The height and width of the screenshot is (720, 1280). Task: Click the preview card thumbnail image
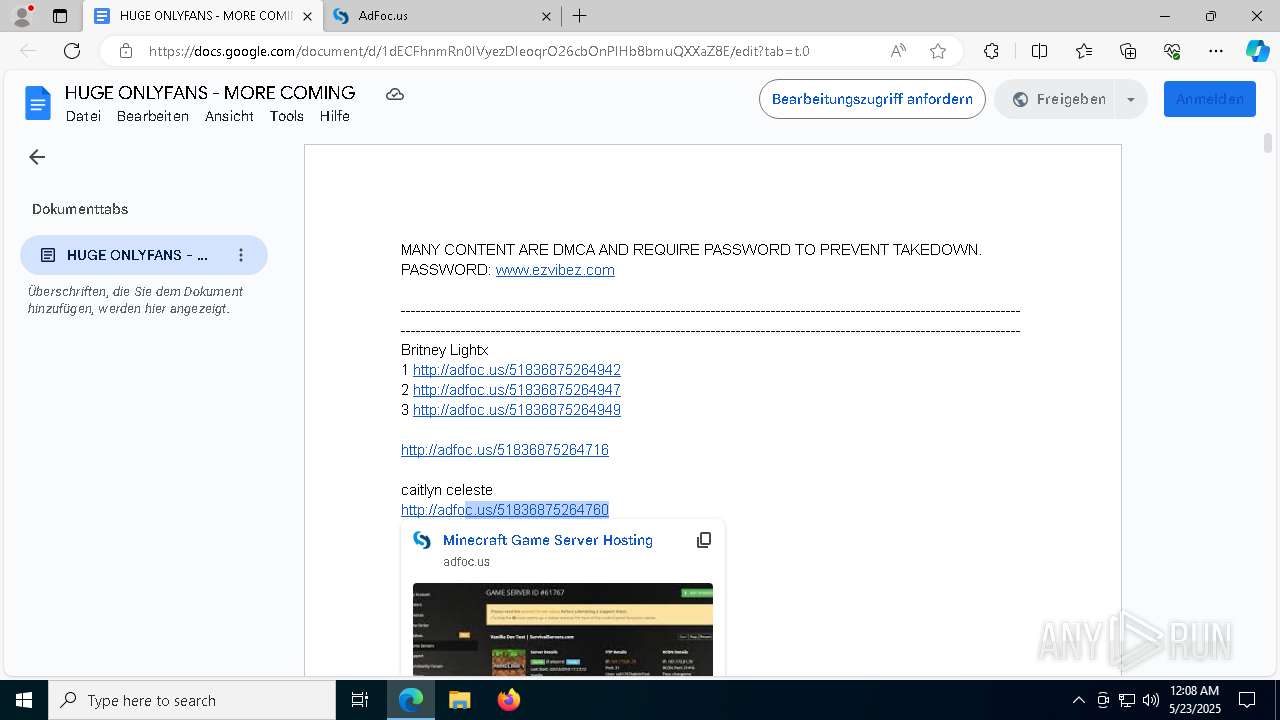563,630
